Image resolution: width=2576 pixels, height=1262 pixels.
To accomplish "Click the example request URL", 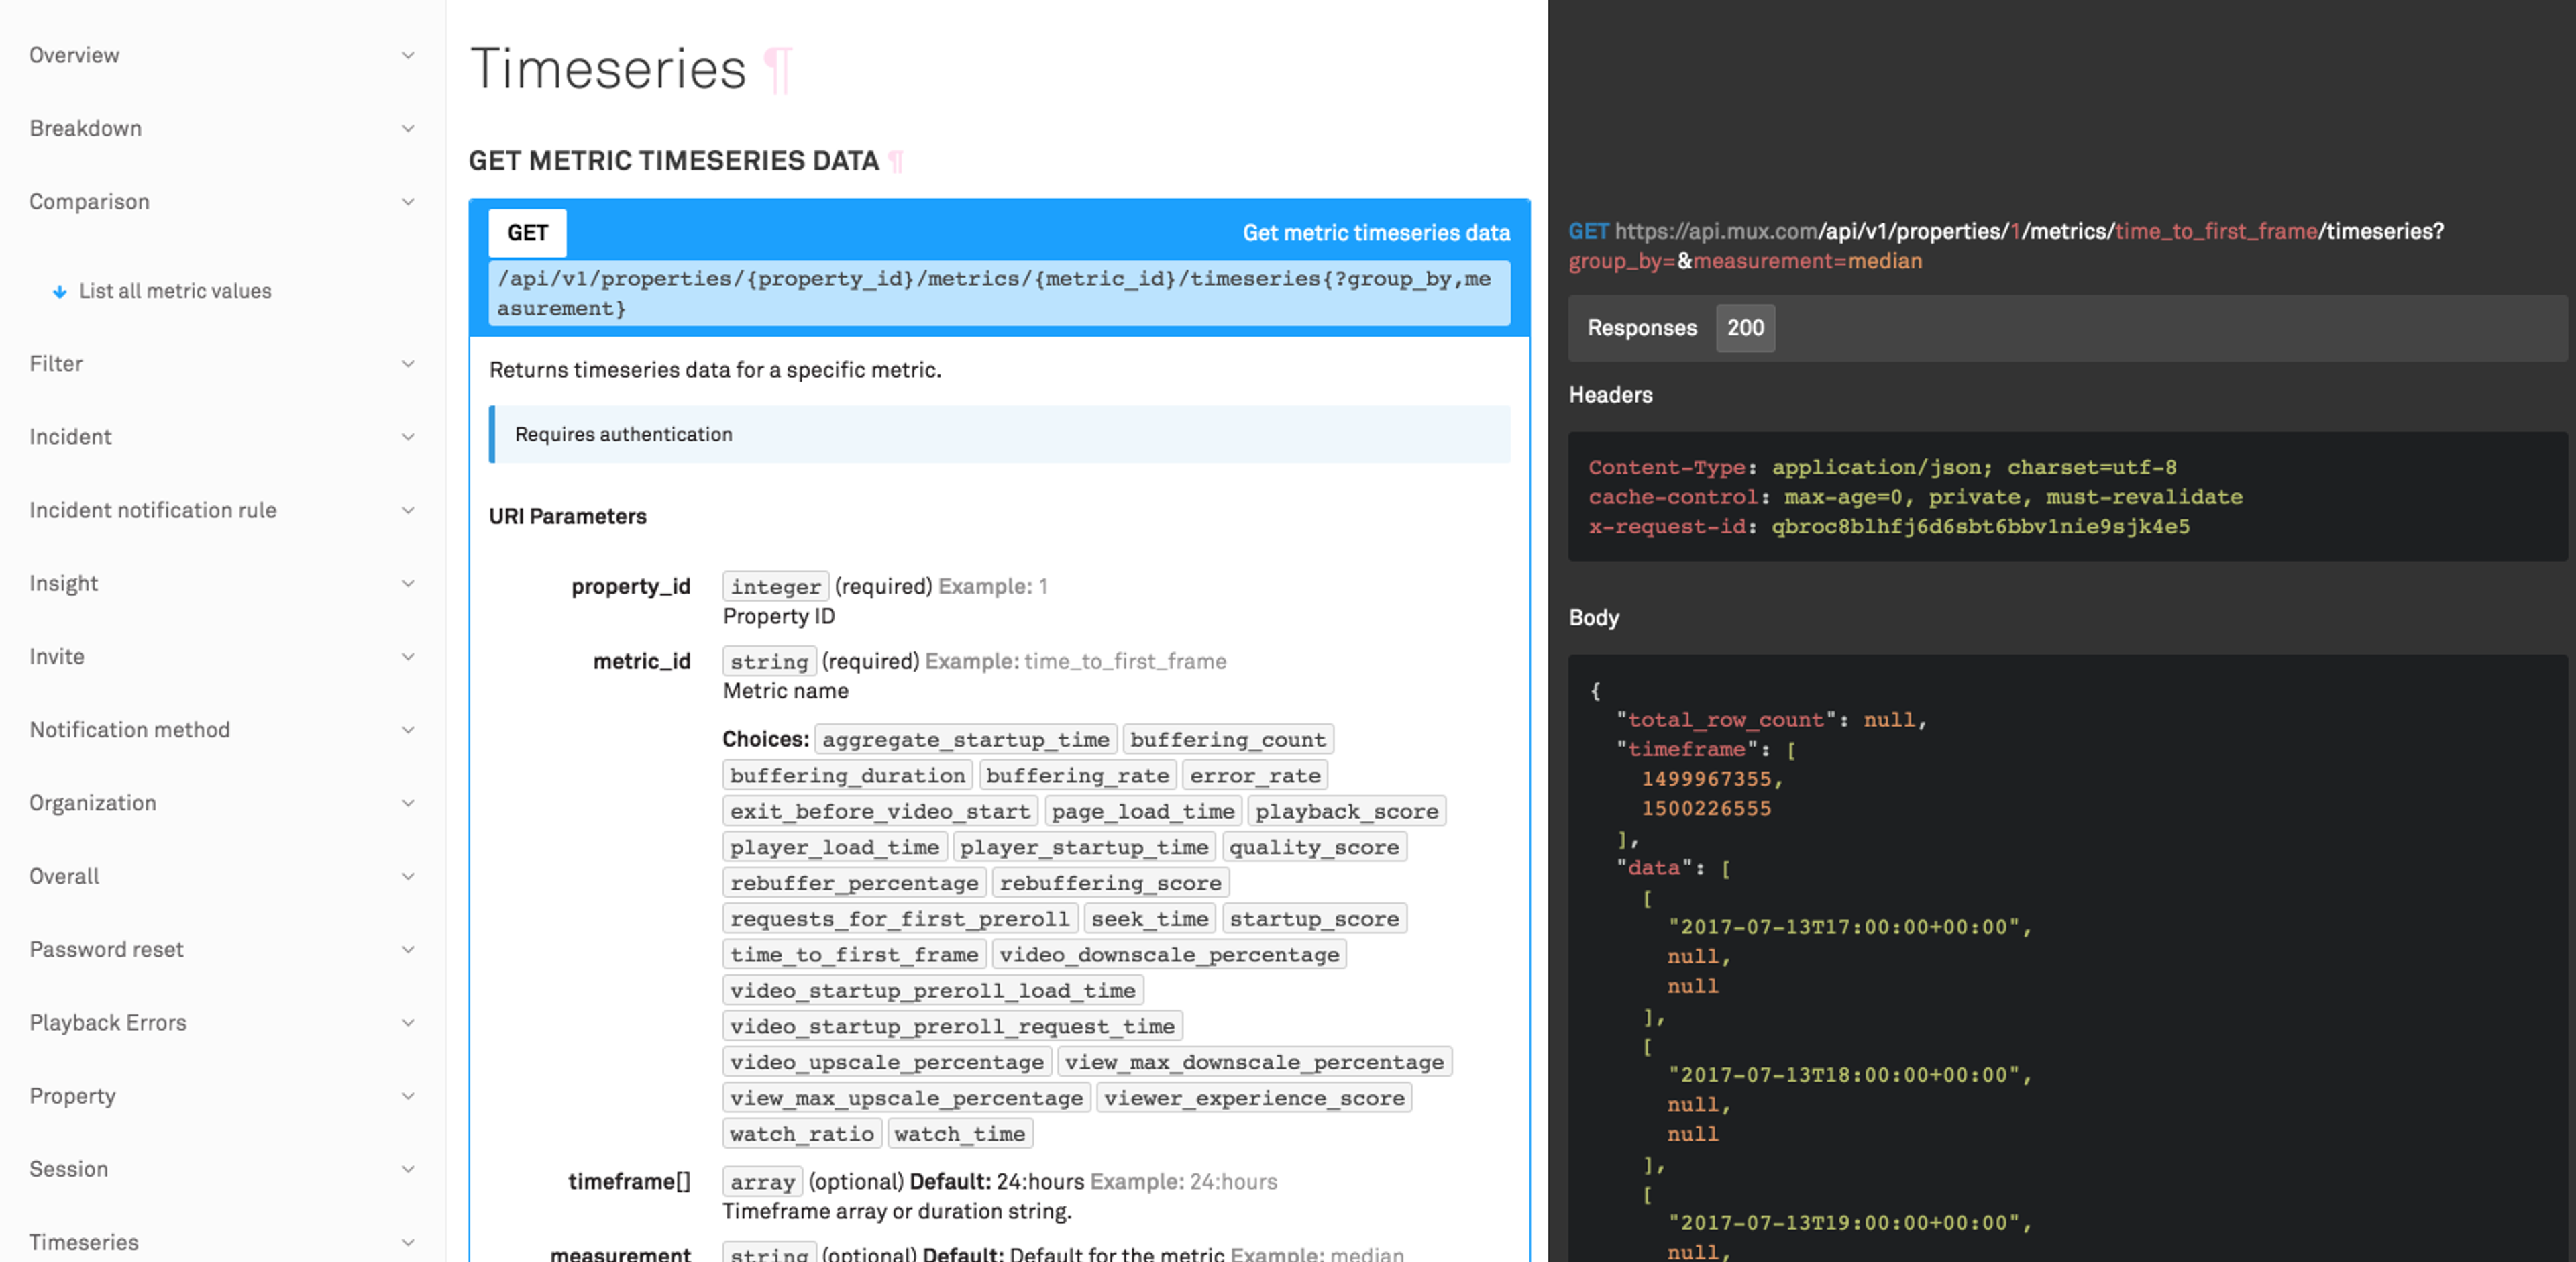I will (2006, 246).
